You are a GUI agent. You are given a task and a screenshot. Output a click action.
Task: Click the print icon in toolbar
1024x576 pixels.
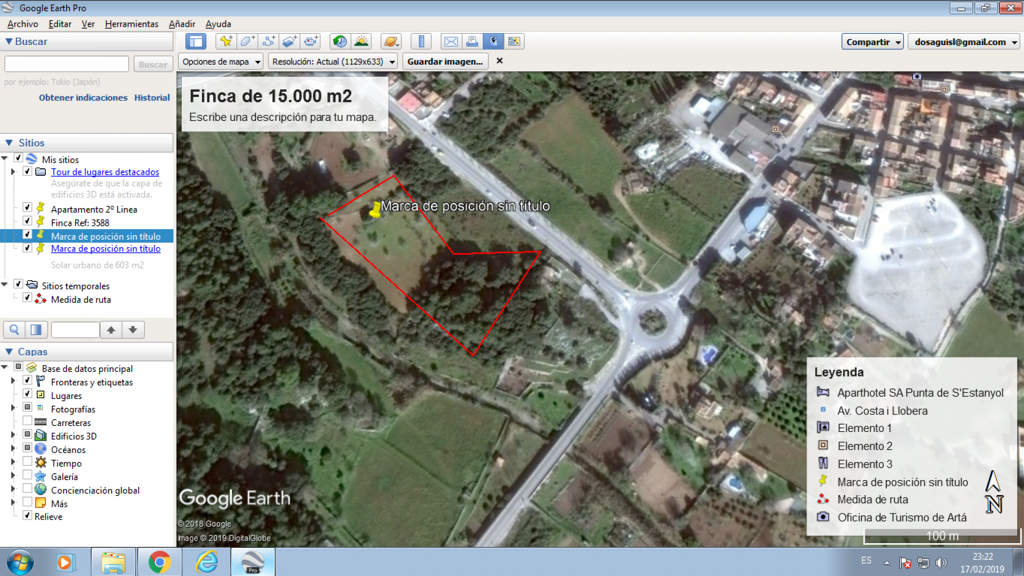(x=472, y=41)
